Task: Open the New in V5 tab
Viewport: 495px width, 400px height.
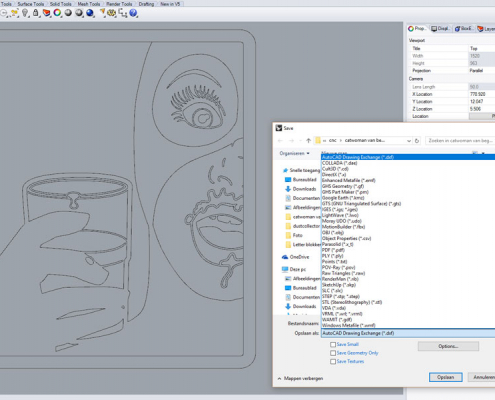Action: (x=170, y=4)
